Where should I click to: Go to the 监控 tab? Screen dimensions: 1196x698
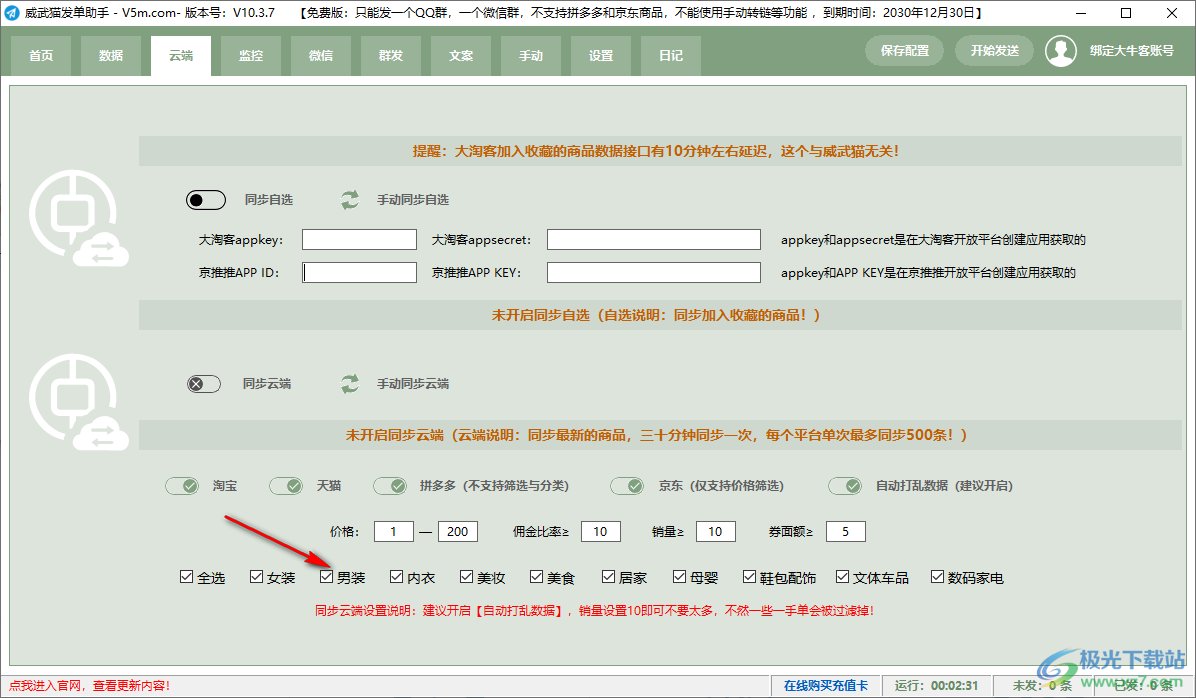(251, 56)
